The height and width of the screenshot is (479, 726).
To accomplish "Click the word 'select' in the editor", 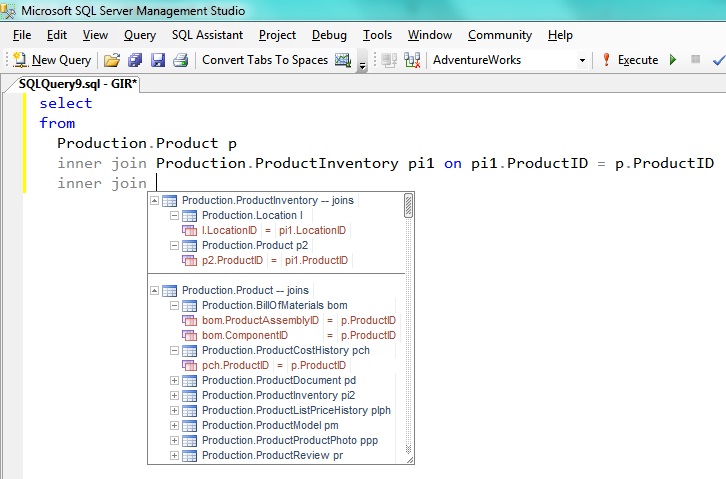I will click(66, 103).
